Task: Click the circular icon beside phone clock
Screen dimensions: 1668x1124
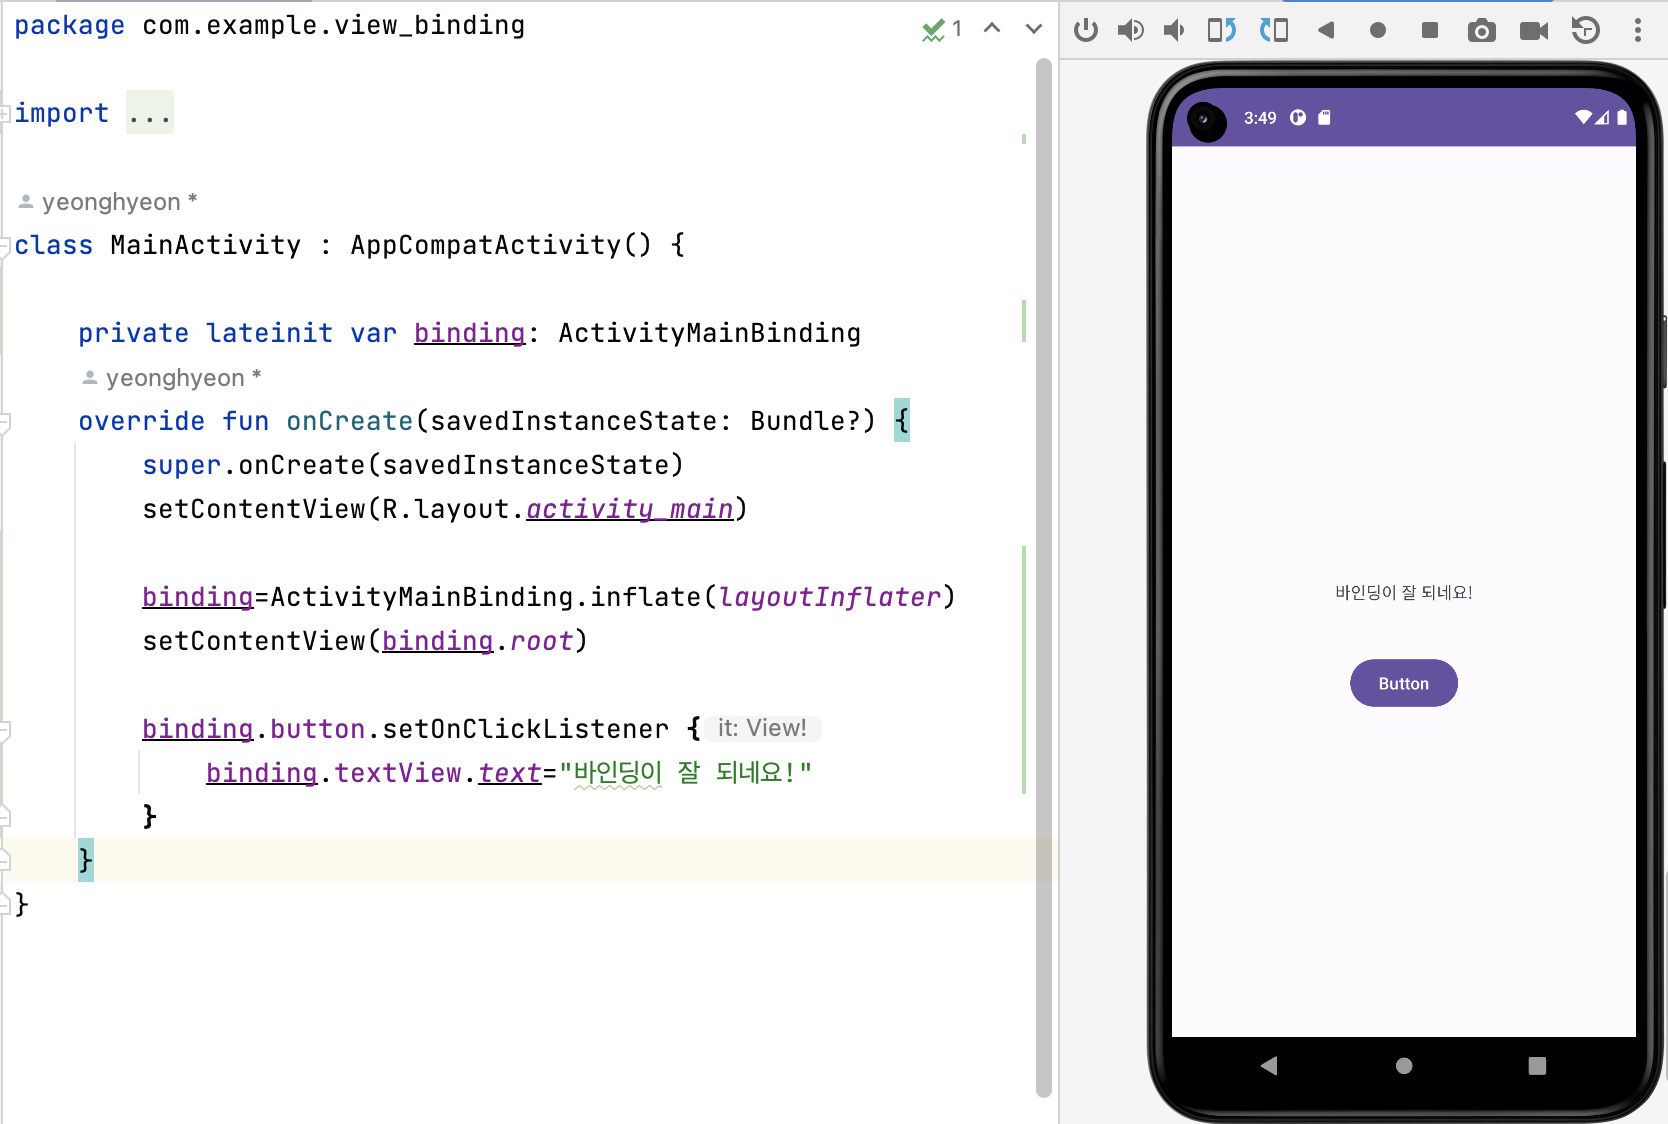Action: coord(1298,117)
